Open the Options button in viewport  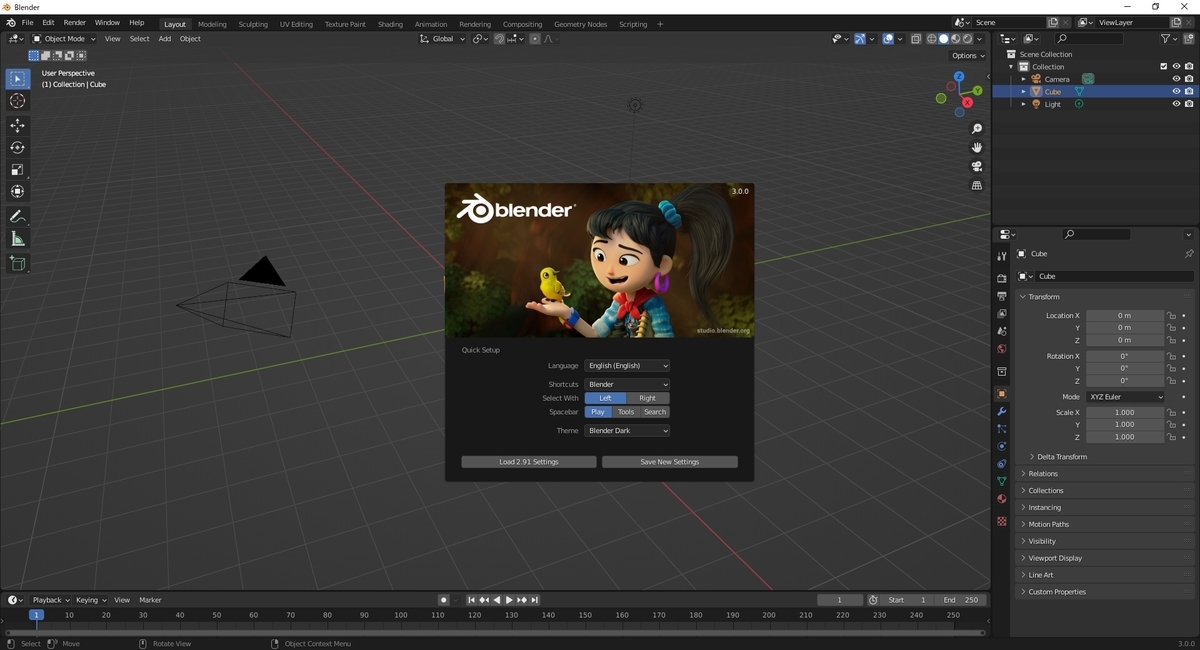click(967, 56)
